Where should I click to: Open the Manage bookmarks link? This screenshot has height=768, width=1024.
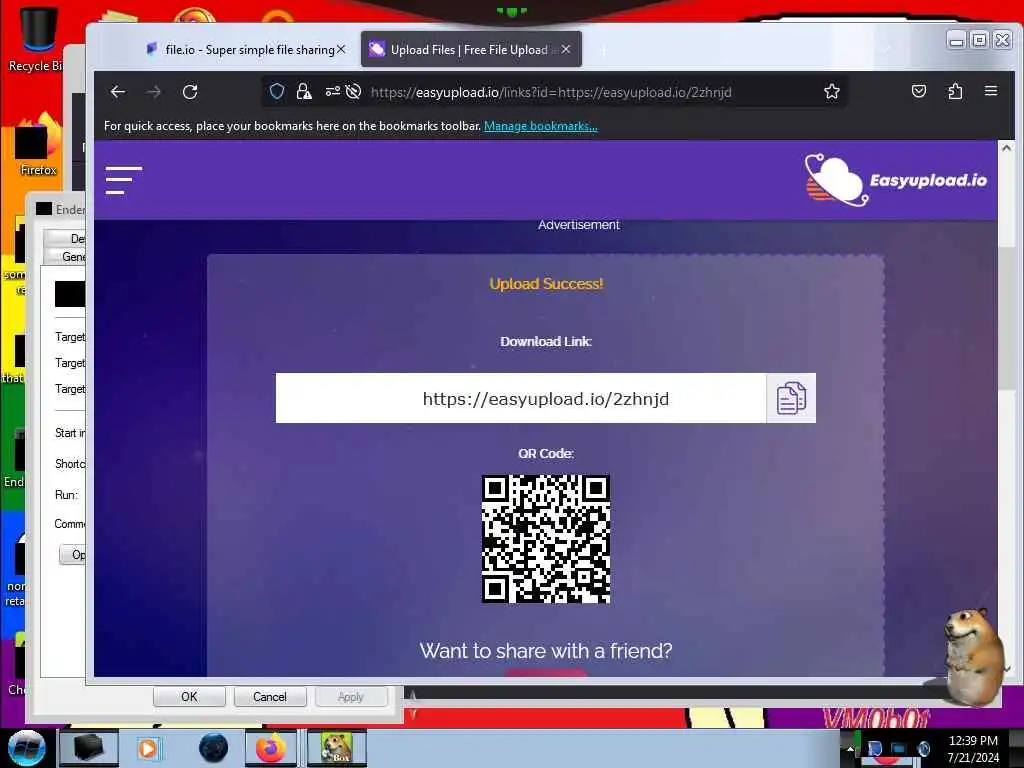(540, 126)
